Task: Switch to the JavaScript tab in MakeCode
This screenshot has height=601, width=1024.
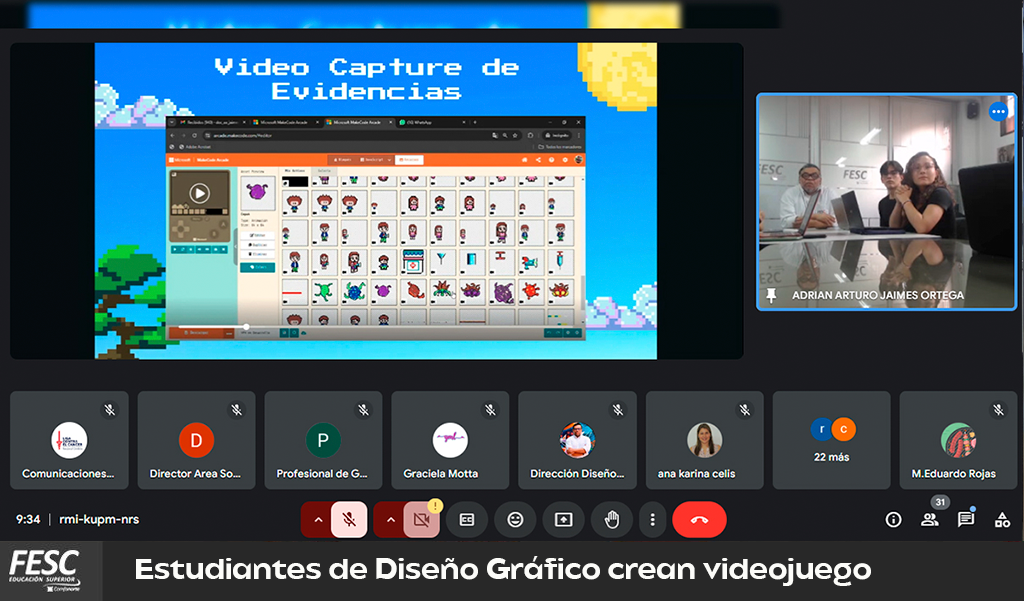Action: pos(374,159)
